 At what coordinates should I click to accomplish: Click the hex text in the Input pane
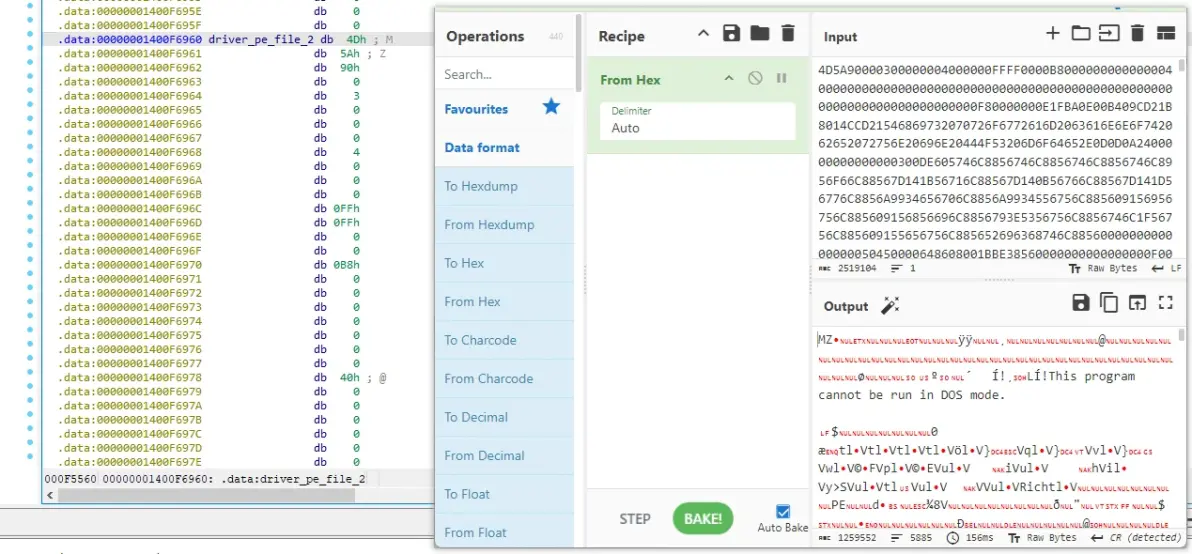pos(994,162)
